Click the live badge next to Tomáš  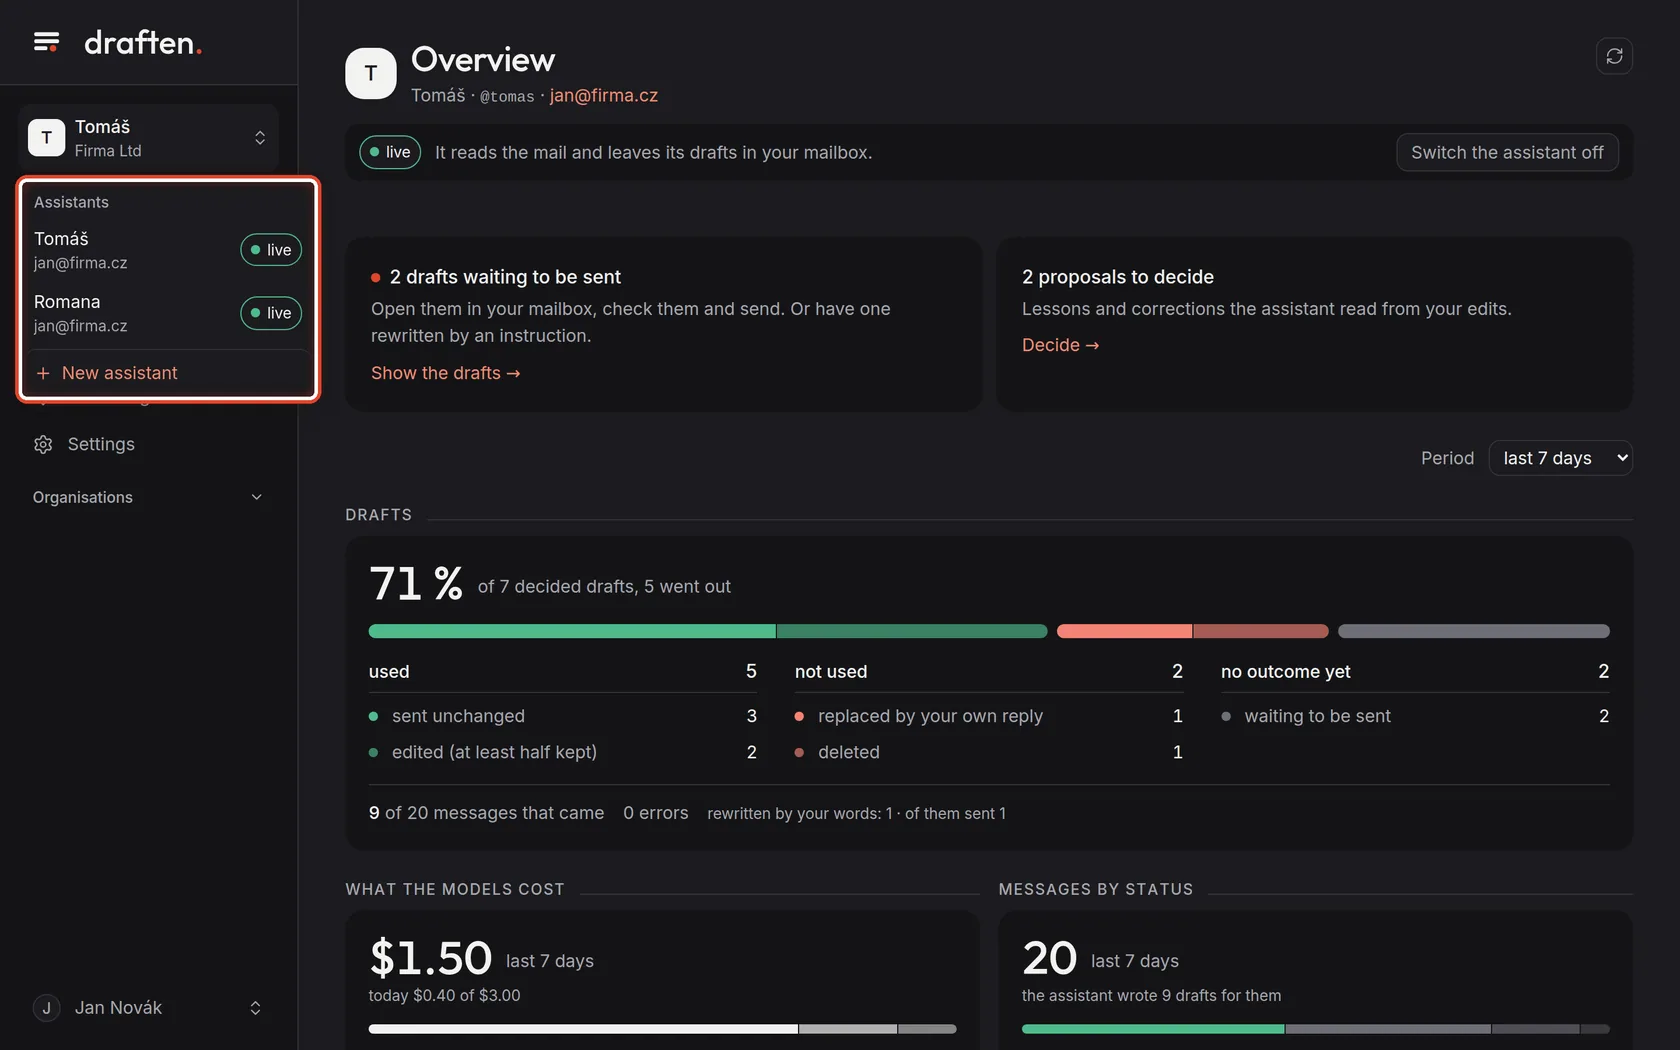click(x=271, y=250)
